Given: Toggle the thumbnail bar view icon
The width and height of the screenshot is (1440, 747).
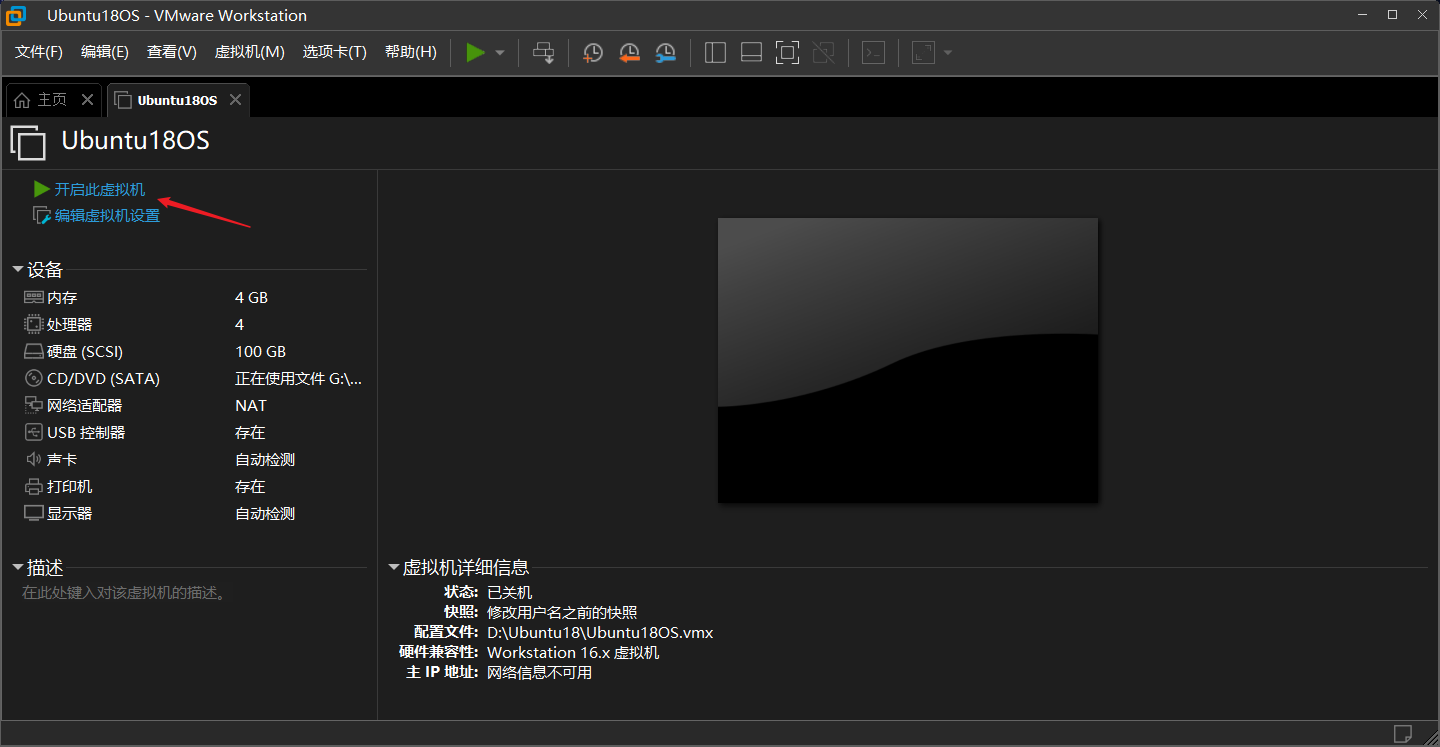Looking at the screenshot, I should coord(751,52).
